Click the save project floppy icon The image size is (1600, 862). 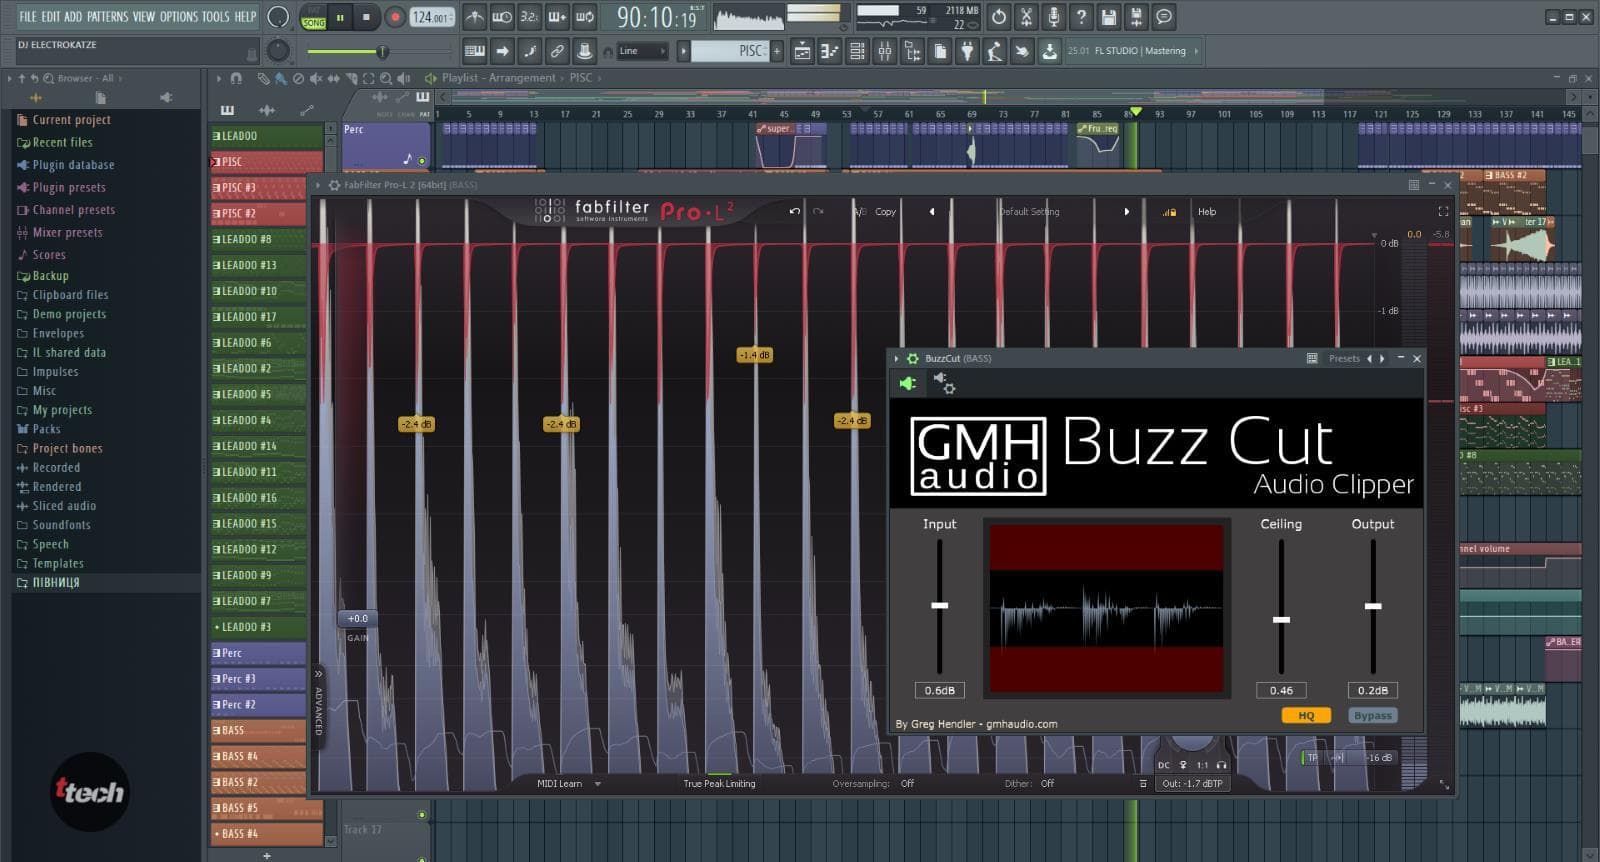[1109, 17]
